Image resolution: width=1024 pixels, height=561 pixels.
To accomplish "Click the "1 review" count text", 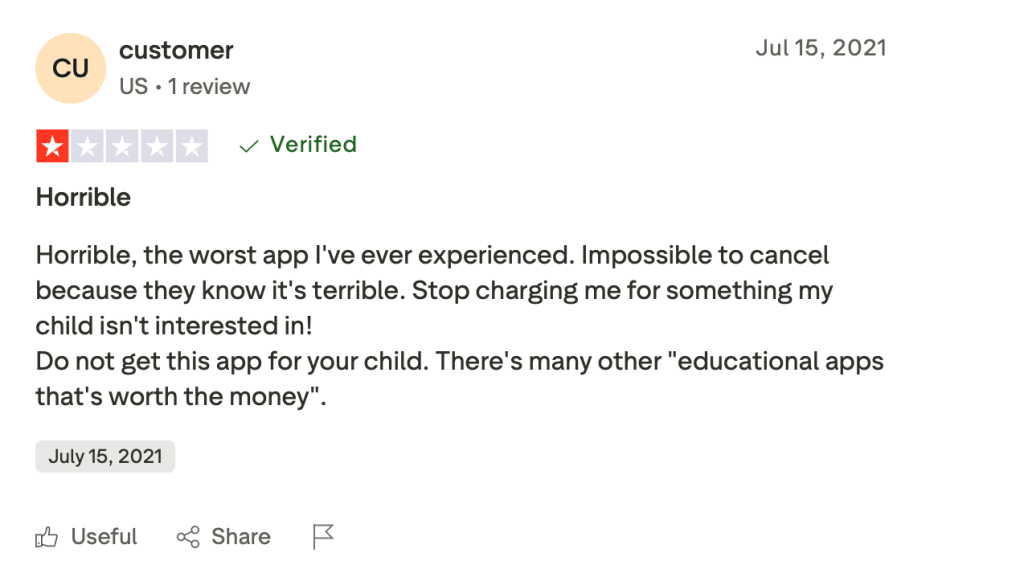I will tap(209, 86).
